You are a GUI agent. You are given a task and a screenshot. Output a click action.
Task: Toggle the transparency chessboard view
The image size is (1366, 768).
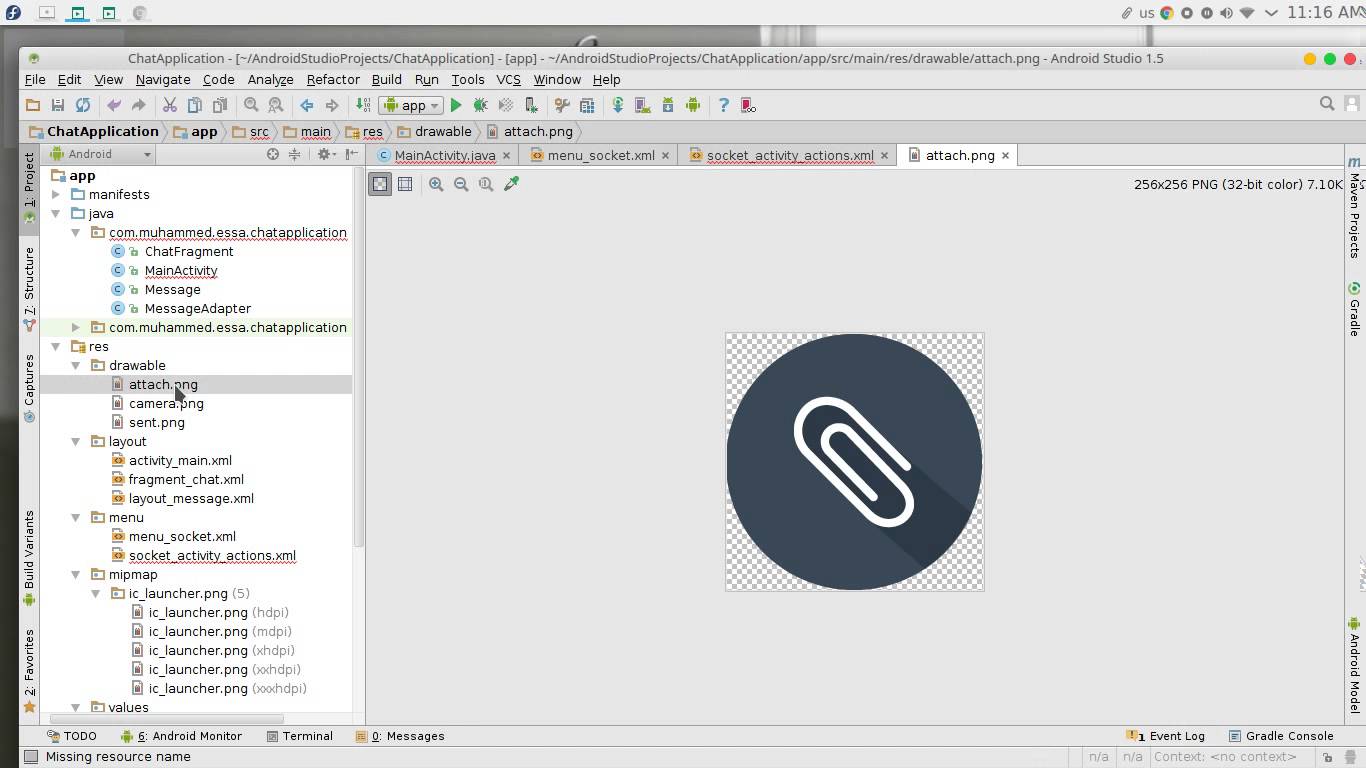[x=380, y=184]
